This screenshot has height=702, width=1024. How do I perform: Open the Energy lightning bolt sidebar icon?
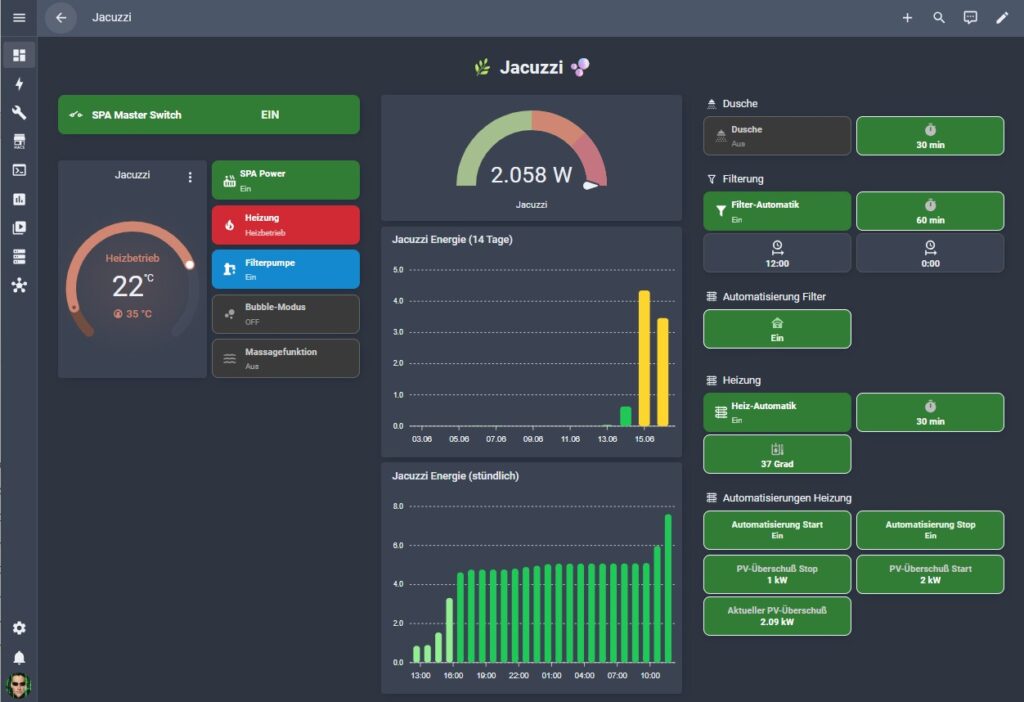tap(19, 84)
